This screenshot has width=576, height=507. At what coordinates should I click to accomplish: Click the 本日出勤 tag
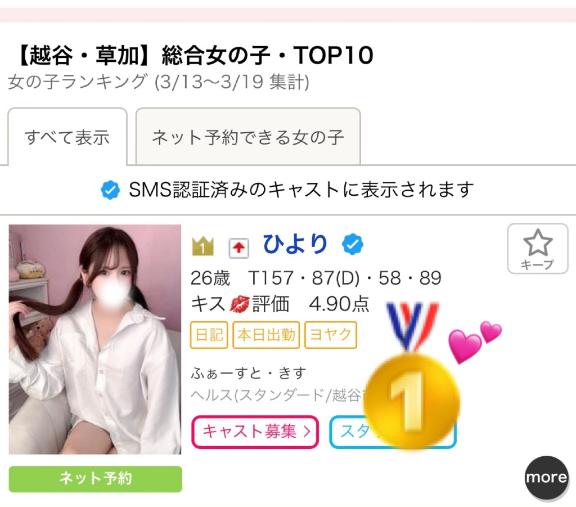pyautogui.click(x=266, y=335)
